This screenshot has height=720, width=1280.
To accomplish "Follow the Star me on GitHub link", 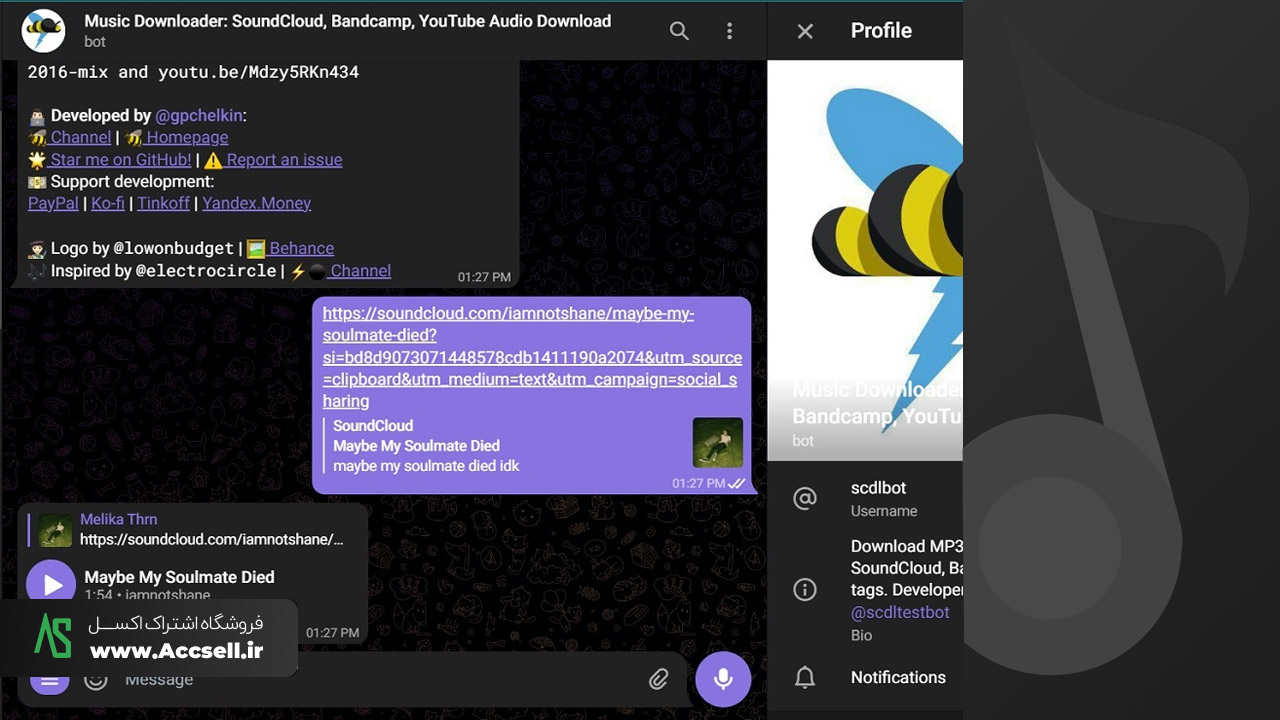I will point(120,160).
